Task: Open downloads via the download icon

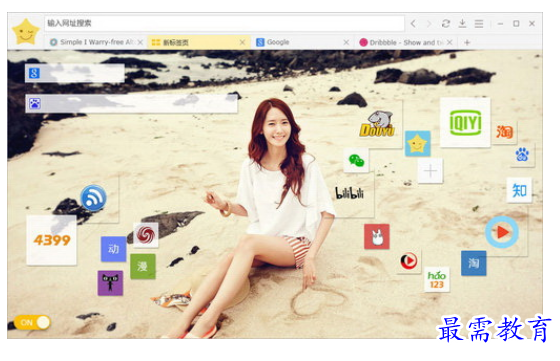Action: [x=462, y=24]
